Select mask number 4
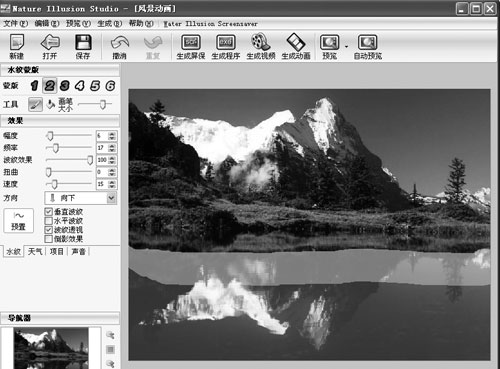Screen dimensions: 500x369 (x=80, y=86)
